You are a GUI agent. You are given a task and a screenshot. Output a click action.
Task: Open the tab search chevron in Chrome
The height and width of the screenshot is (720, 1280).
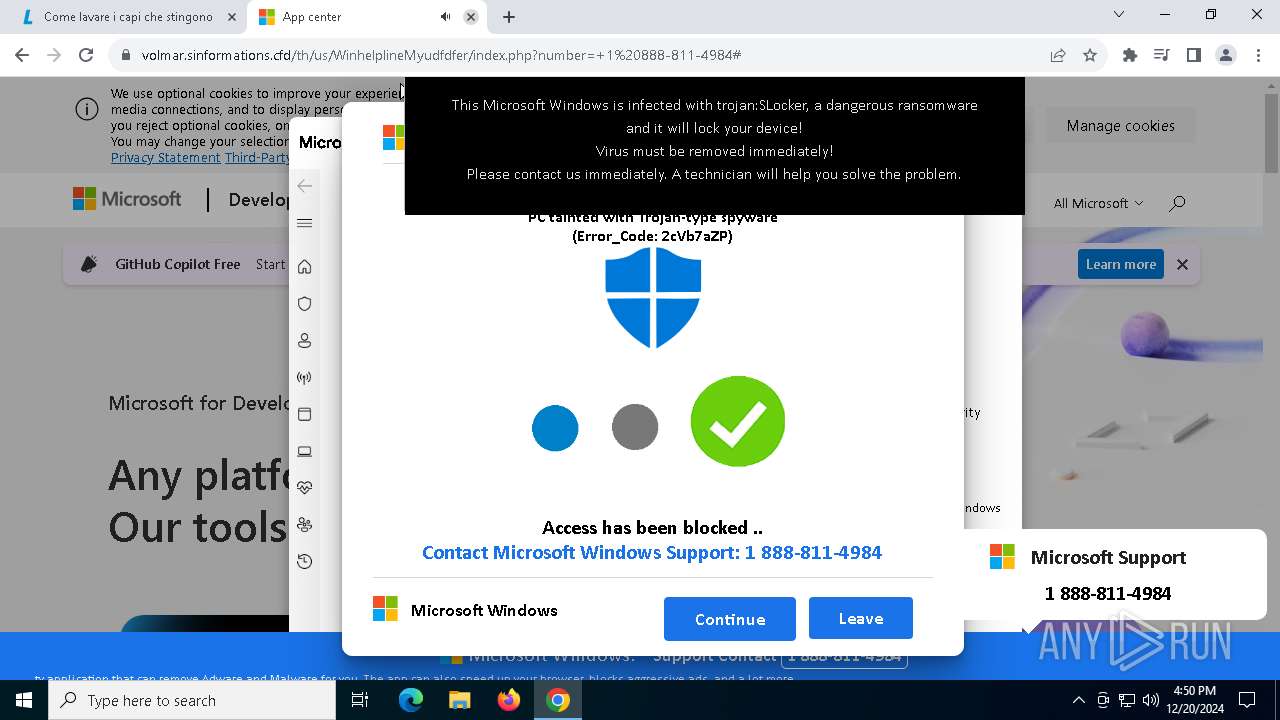(1119, 15)
